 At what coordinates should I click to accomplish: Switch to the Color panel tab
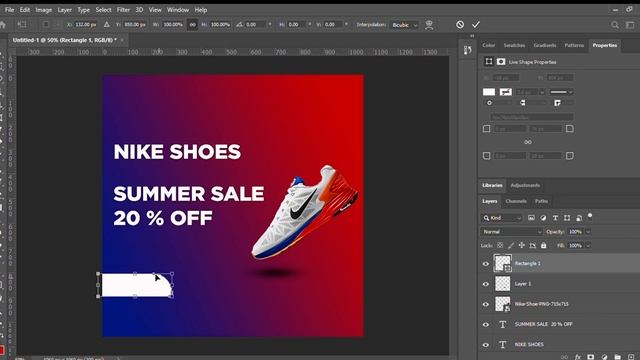[x=489, y=45]
